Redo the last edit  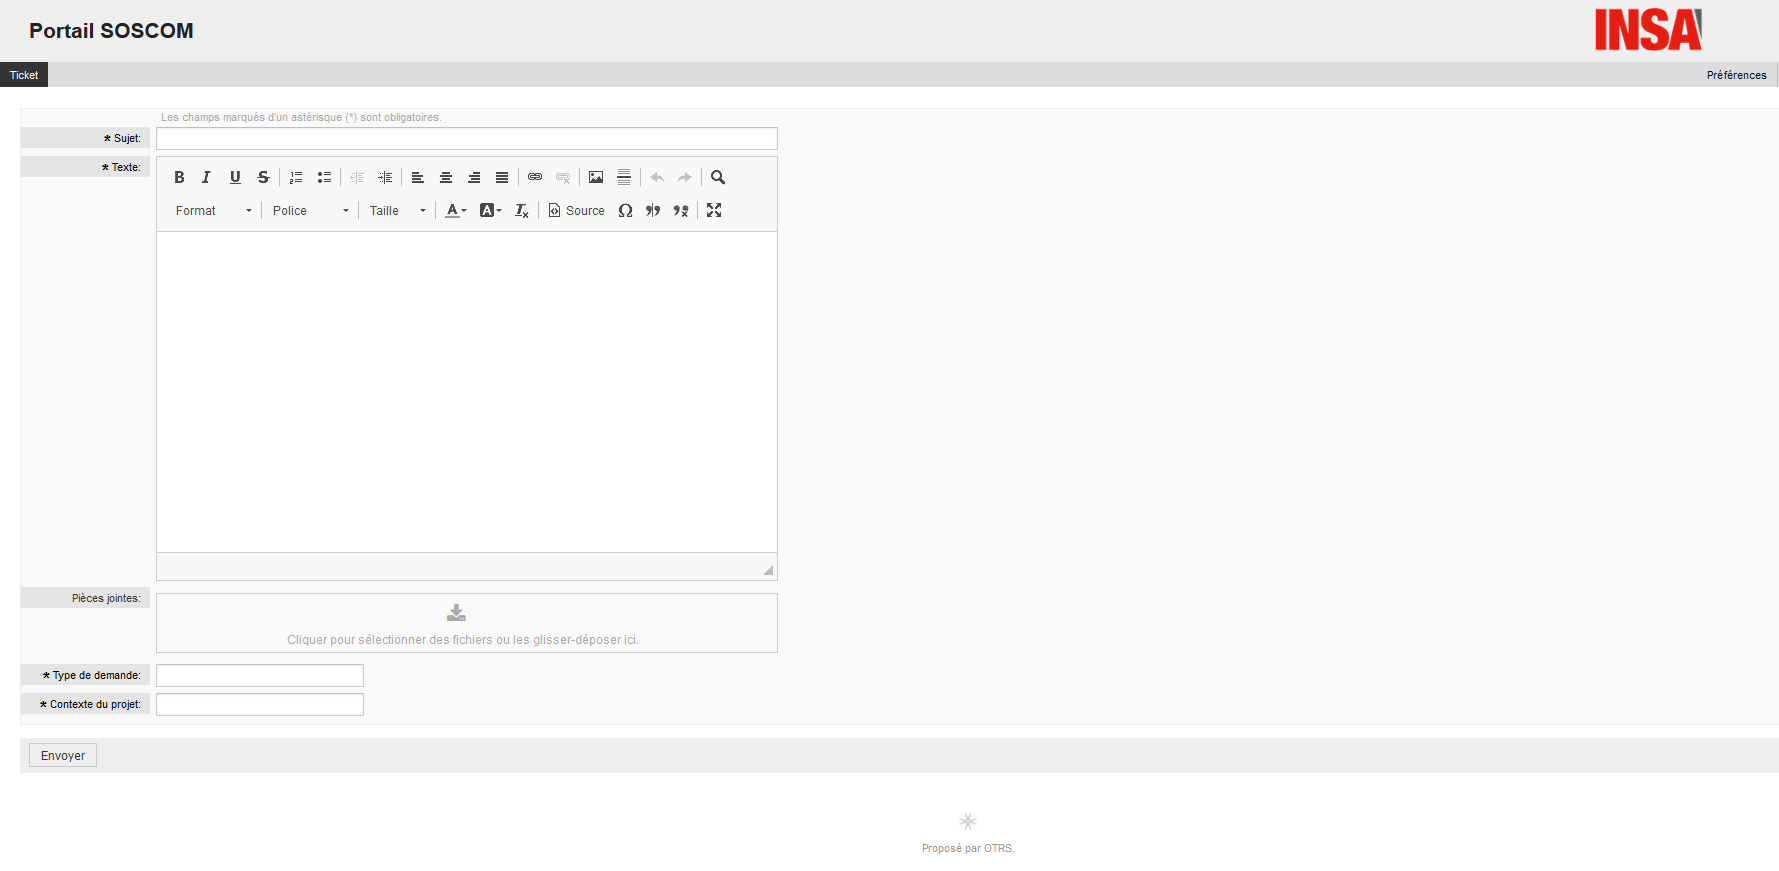(x=685, y=177)
